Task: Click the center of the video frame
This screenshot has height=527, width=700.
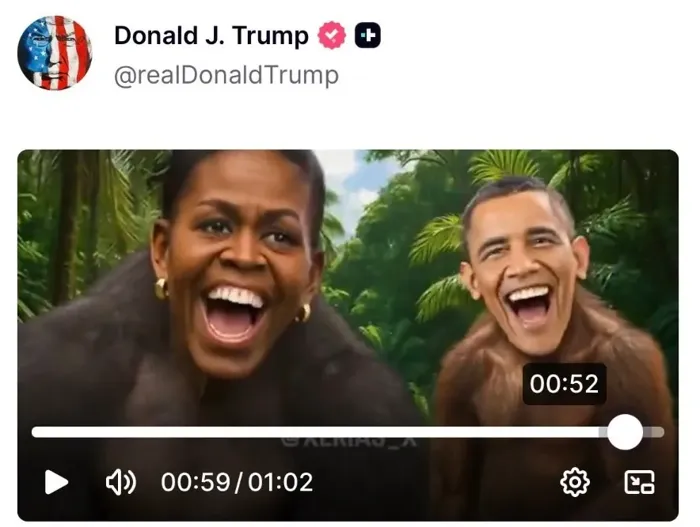Action: (x=348, y=335)
